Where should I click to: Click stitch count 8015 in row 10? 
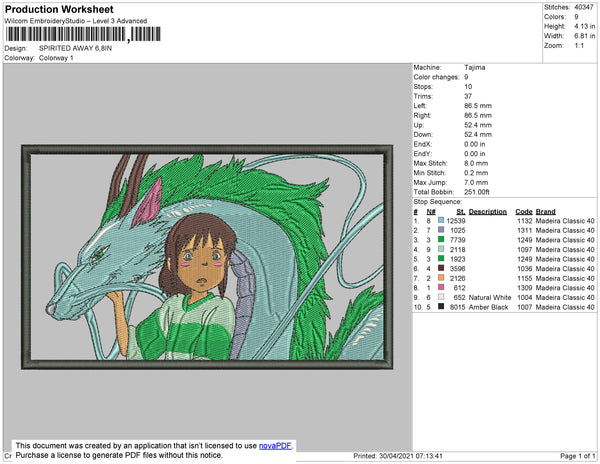(x=458, y=307)
